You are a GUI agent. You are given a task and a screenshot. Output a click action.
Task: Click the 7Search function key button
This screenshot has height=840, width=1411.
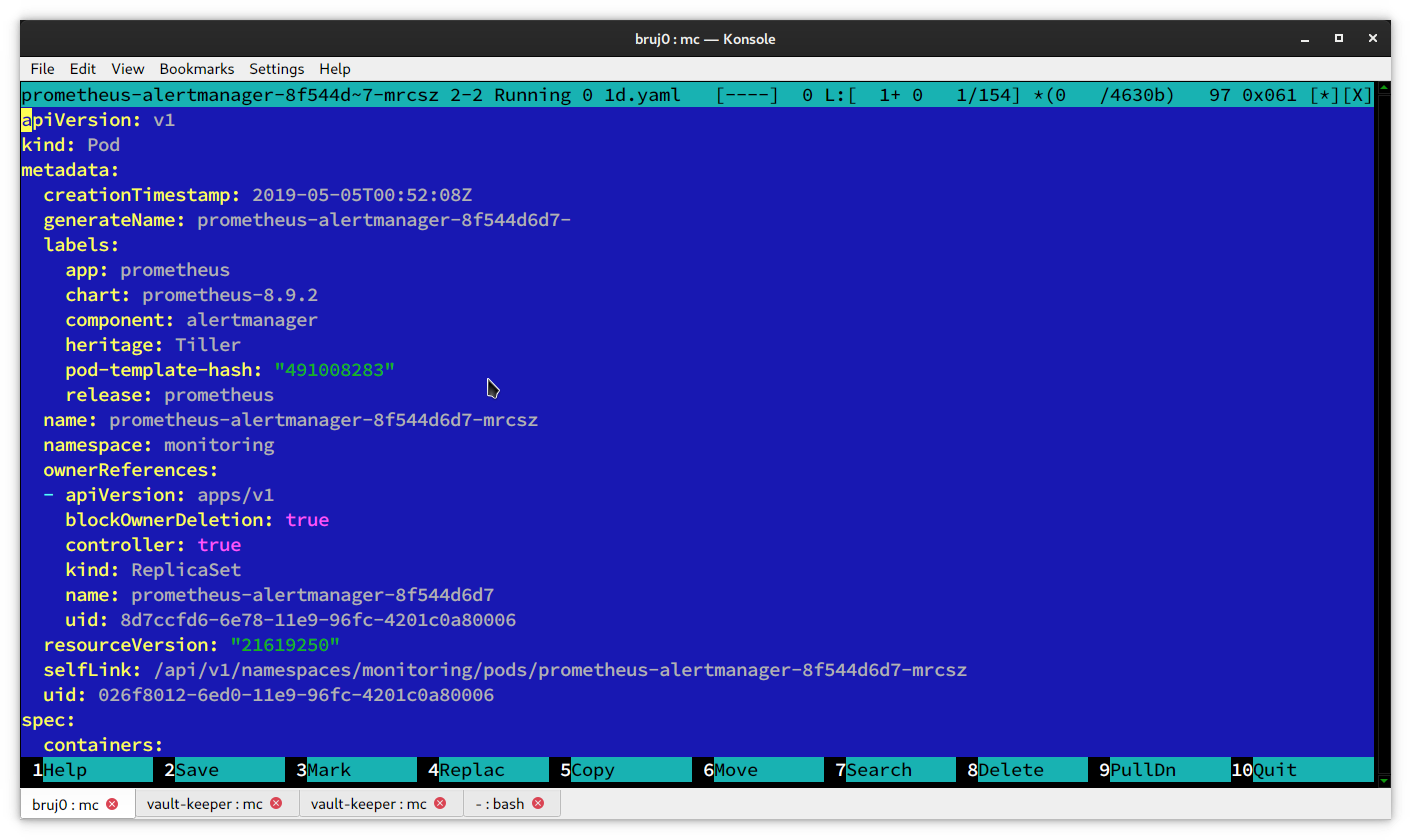tap(890, 770)
